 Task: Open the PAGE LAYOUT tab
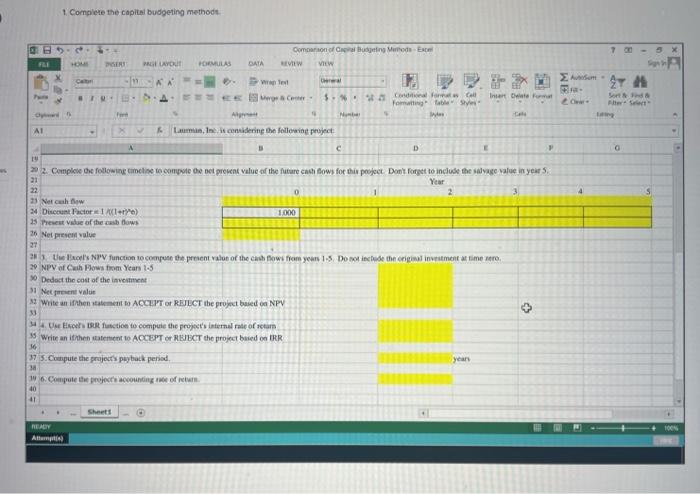pyautogui.click(x=162, y=64)
